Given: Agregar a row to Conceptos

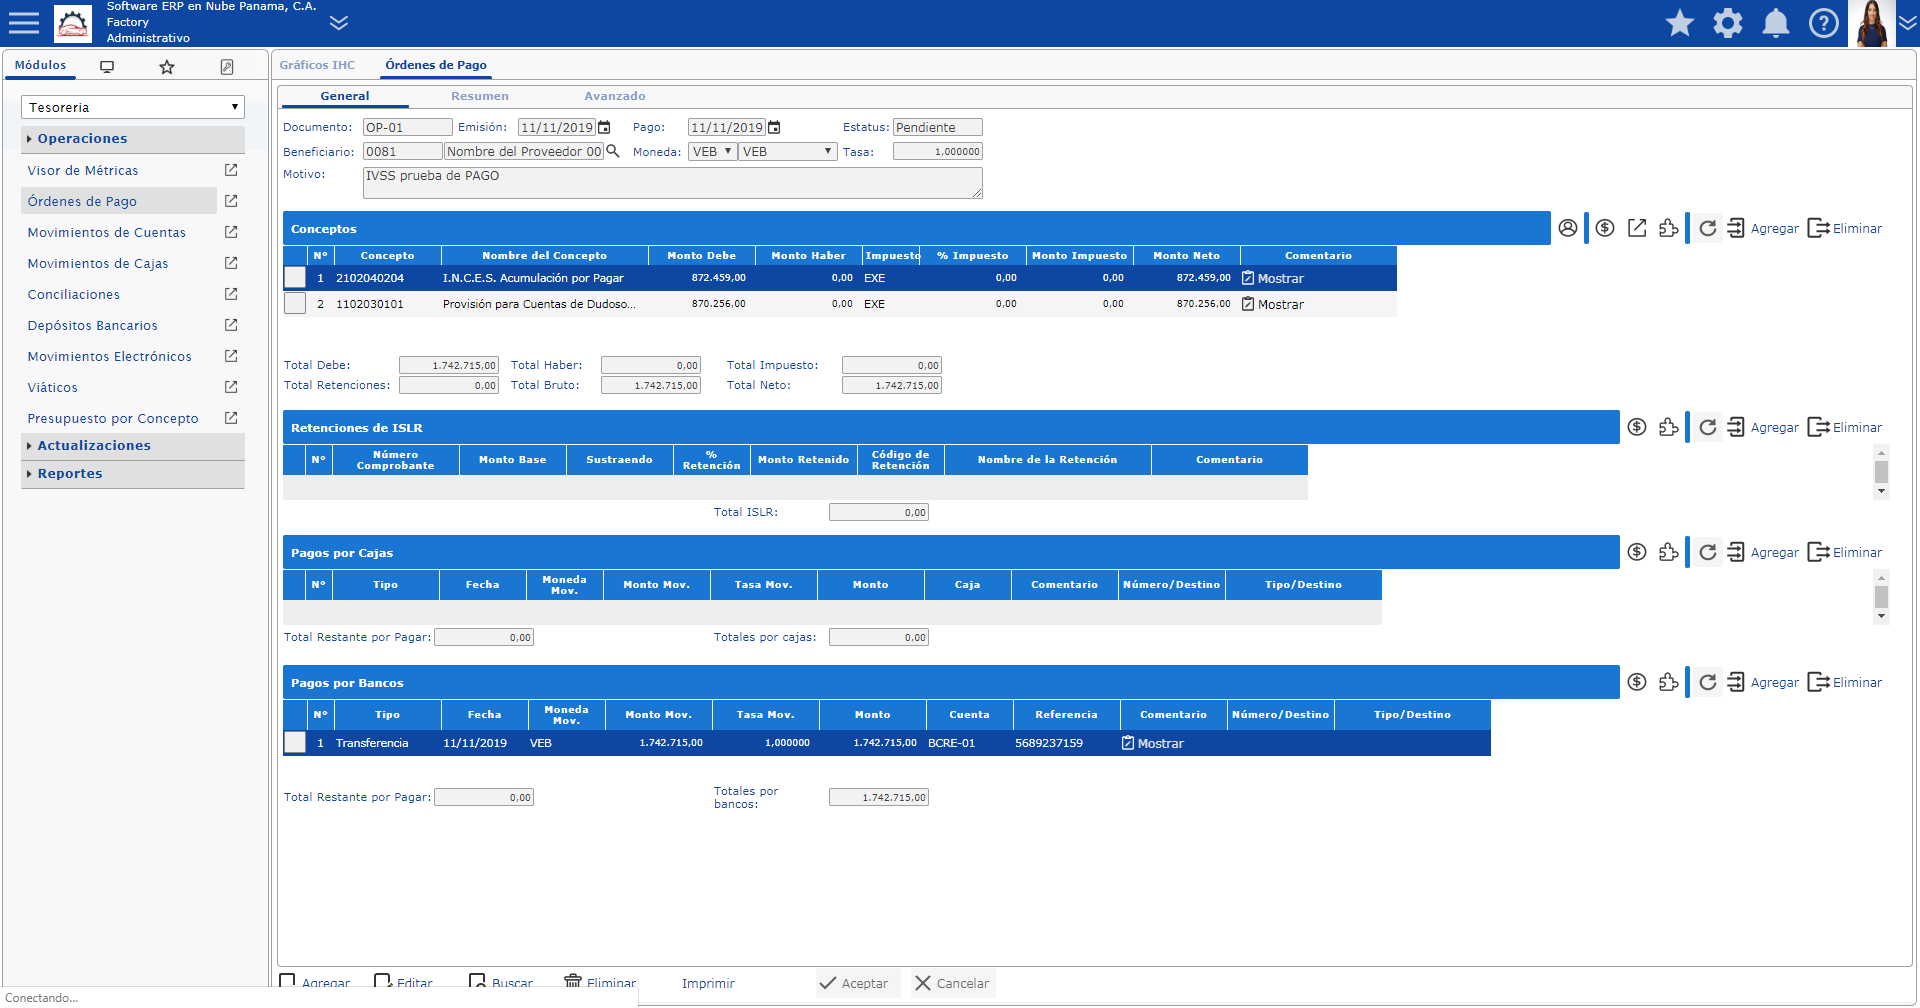Looking at the screenshot, I should point(1763,228).
